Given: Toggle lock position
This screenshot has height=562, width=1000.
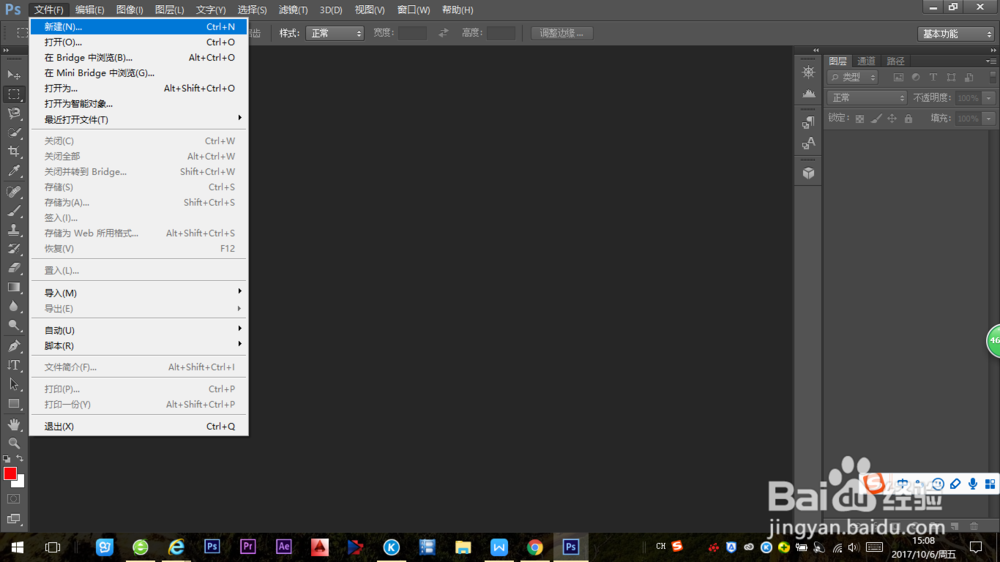Looking at the screenshot, I should click(892, 119).
